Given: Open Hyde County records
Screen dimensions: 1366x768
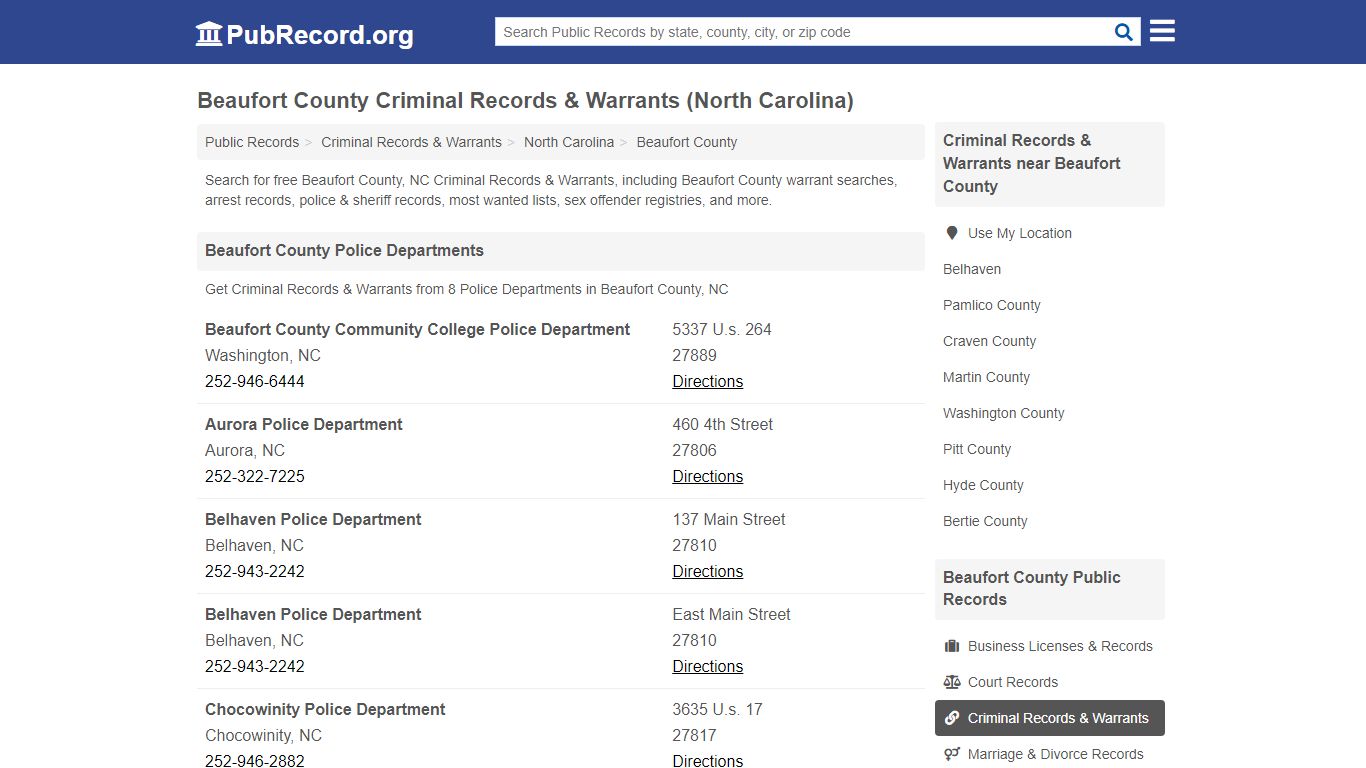Looking at the screenshot, I should point(983,485).
